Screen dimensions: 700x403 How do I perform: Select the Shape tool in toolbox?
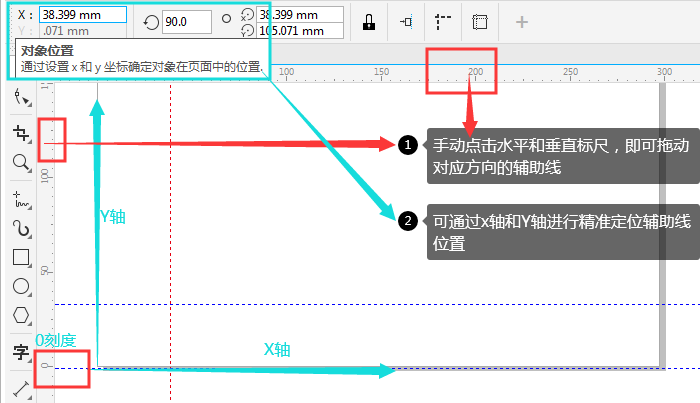pos(21,97)
